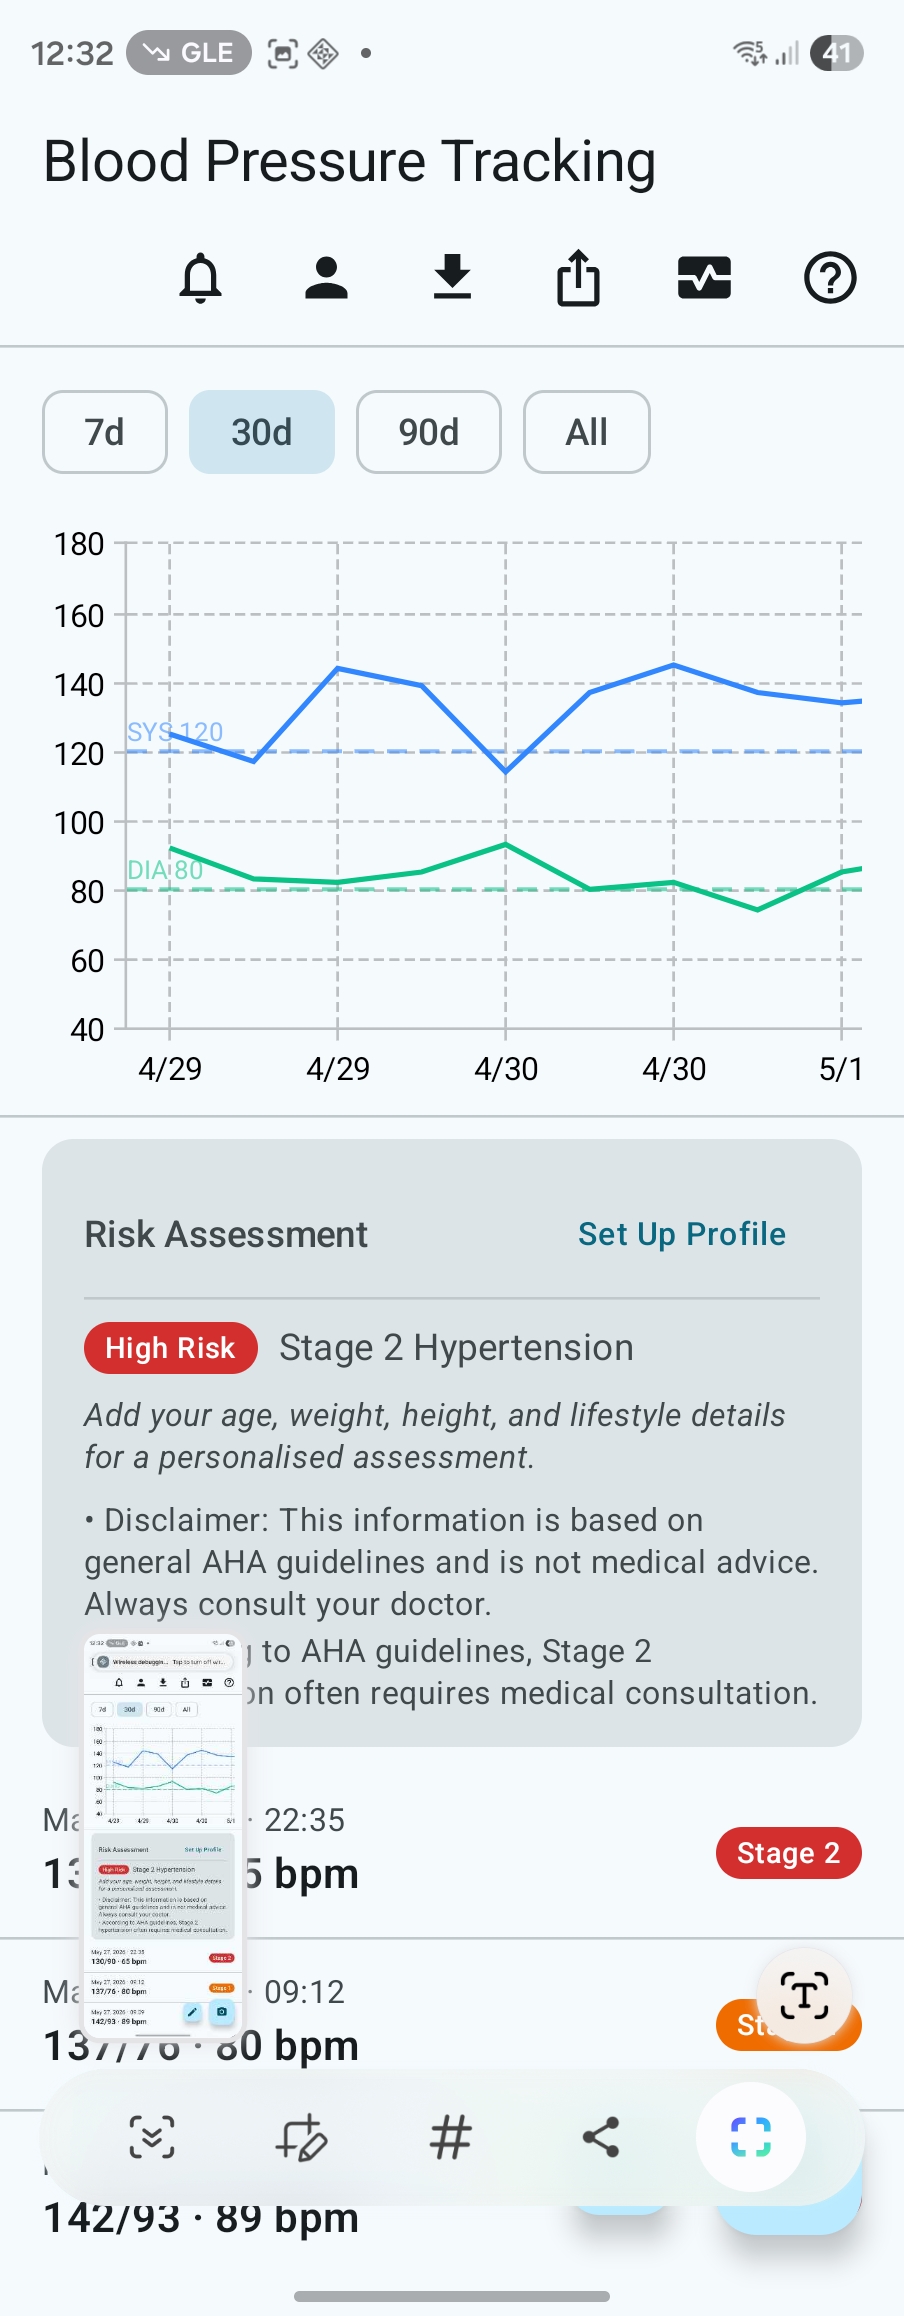Select the All time range
Screen dimensions: 904x2316
point(587,432)
